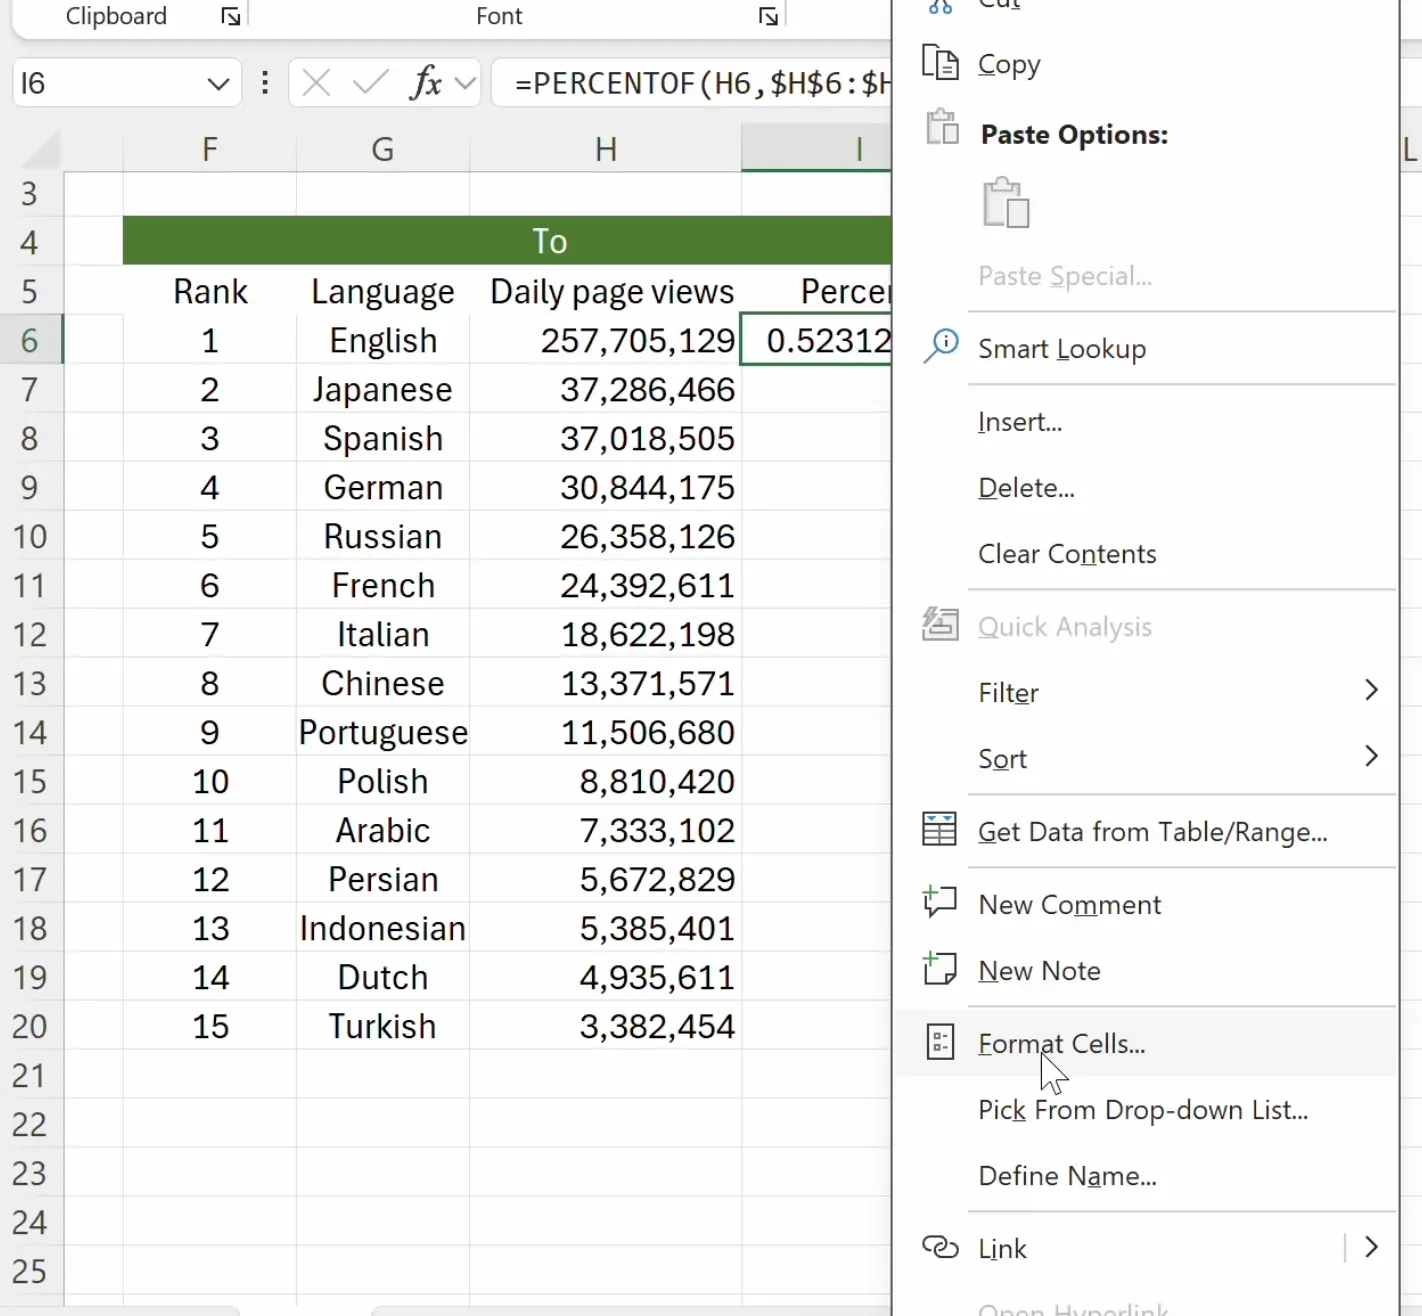Choose Delete from the context menu

tap(1026, 488)
